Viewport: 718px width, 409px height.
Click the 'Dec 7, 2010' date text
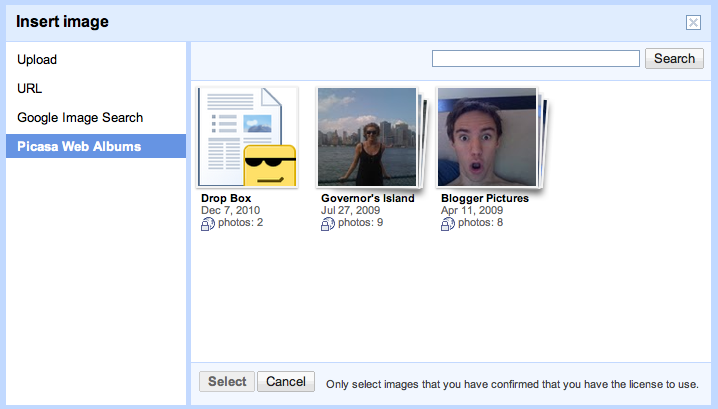230,210
